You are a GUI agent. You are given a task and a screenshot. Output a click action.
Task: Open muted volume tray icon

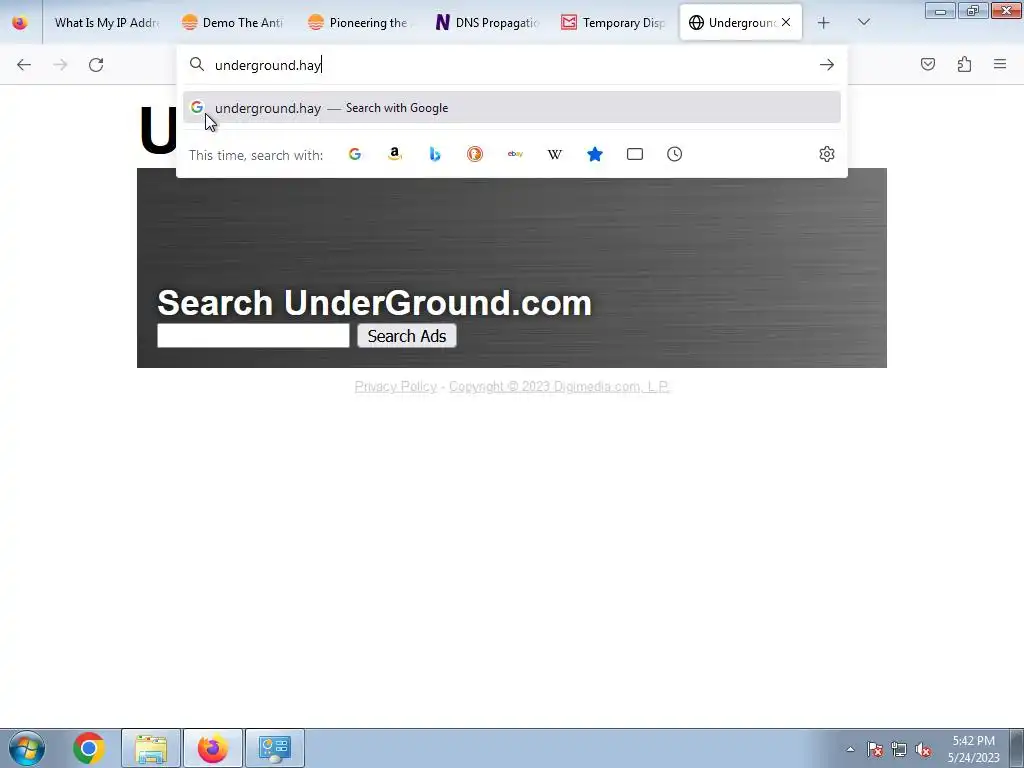pos(923,749)
